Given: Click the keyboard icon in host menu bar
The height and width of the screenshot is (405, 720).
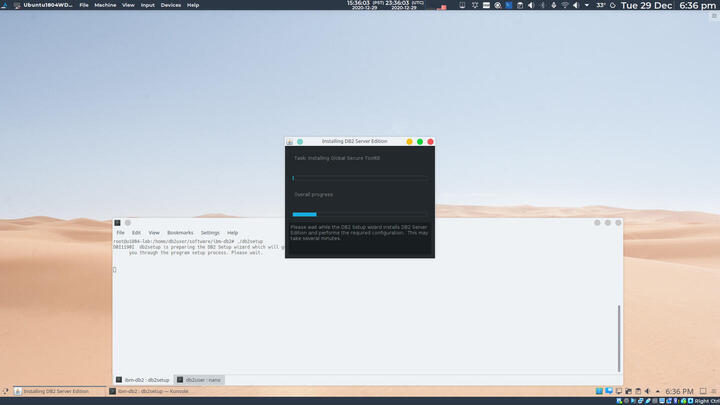Looking at the screenshot, I should click(486, 5).
